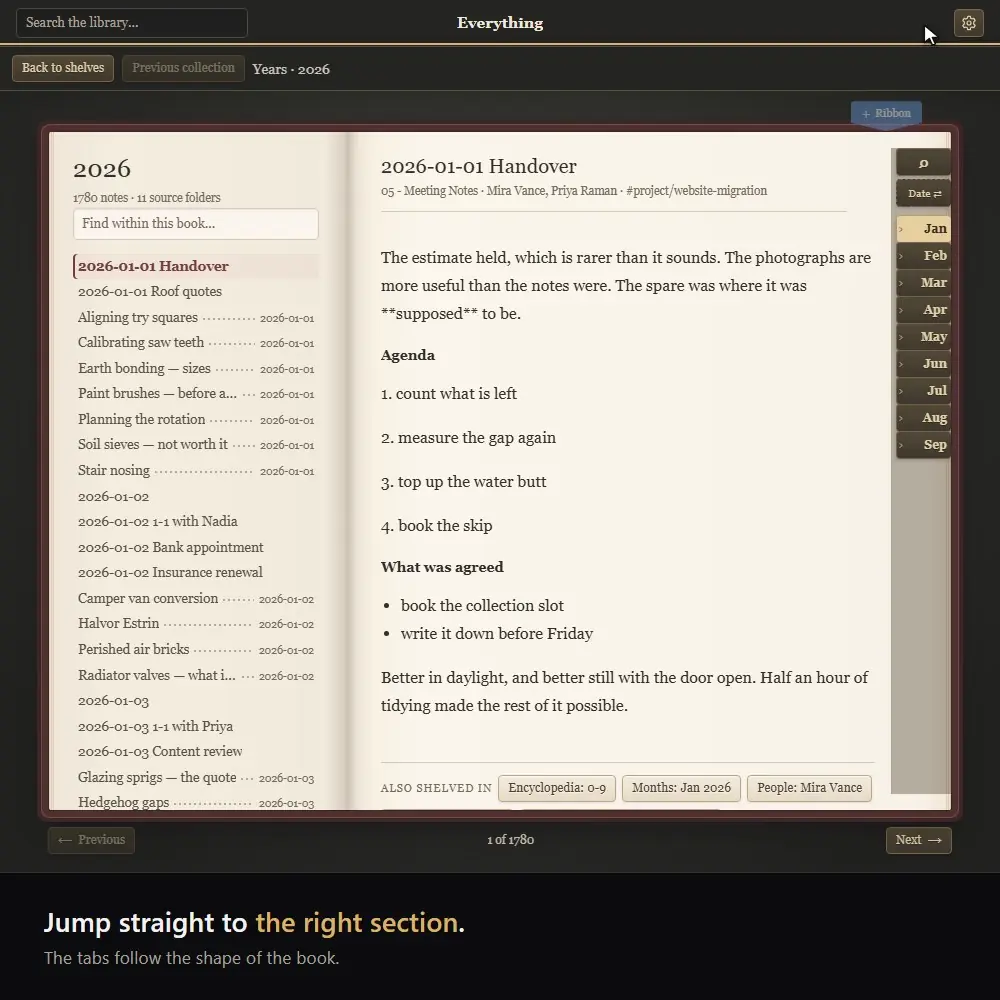Open note 2026-01-01 Roof quotes

pyautogui.click(x=196, y=291)
